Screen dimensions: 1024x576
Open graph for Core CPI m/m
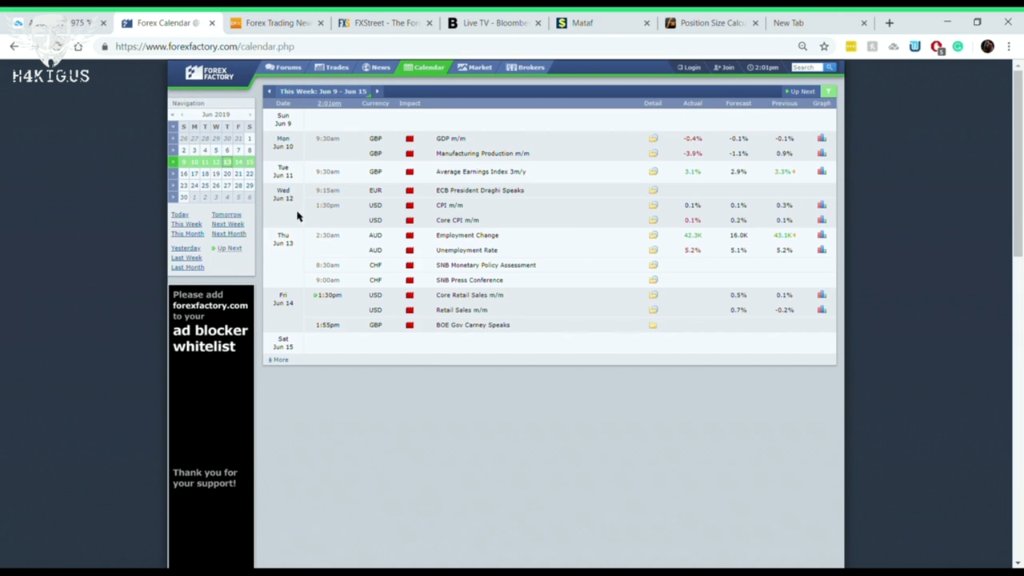tap(822, 220)
